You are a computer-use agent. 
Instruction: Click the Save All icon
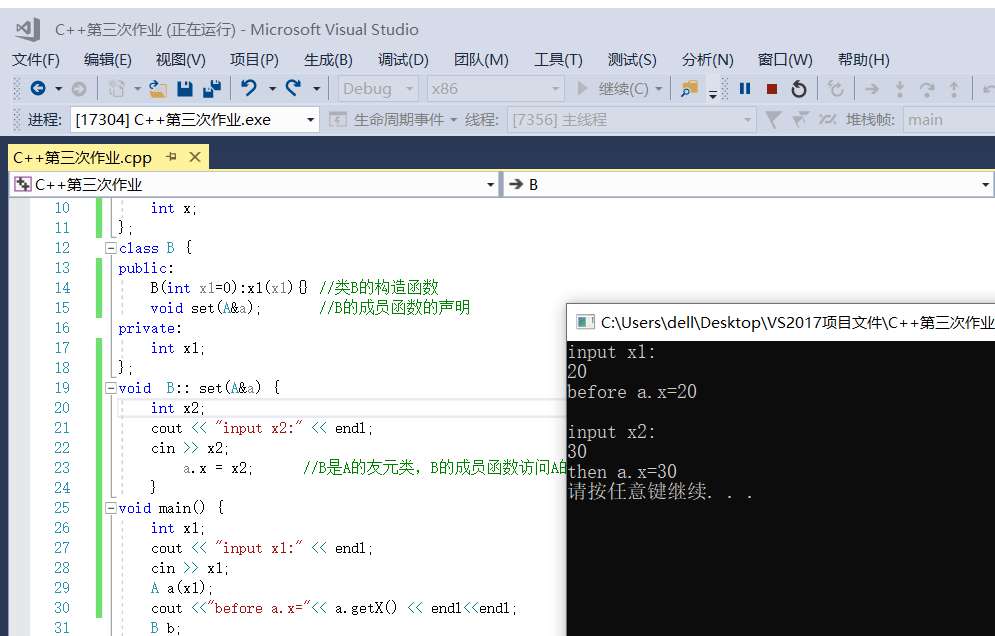(211, 89)
